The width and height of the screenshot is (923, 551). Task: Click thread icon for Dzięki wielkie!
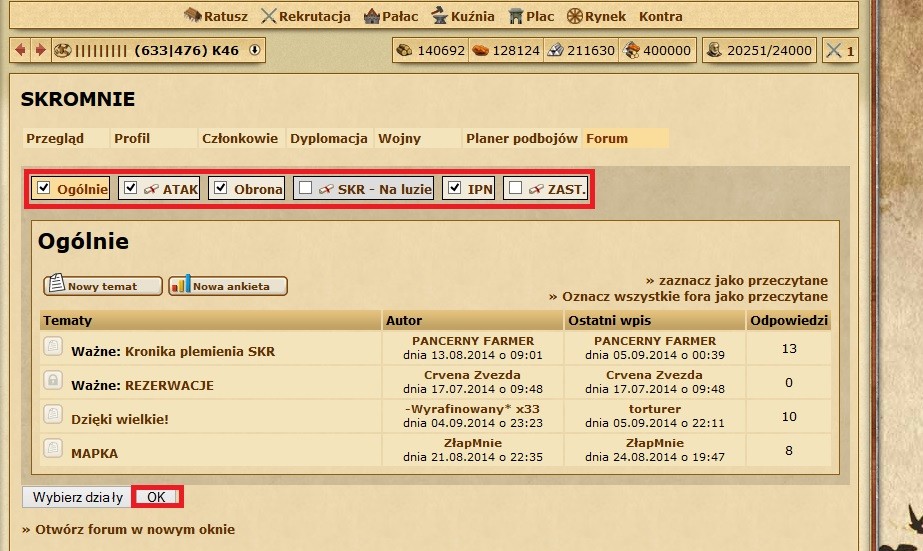(x=53, y=414)
